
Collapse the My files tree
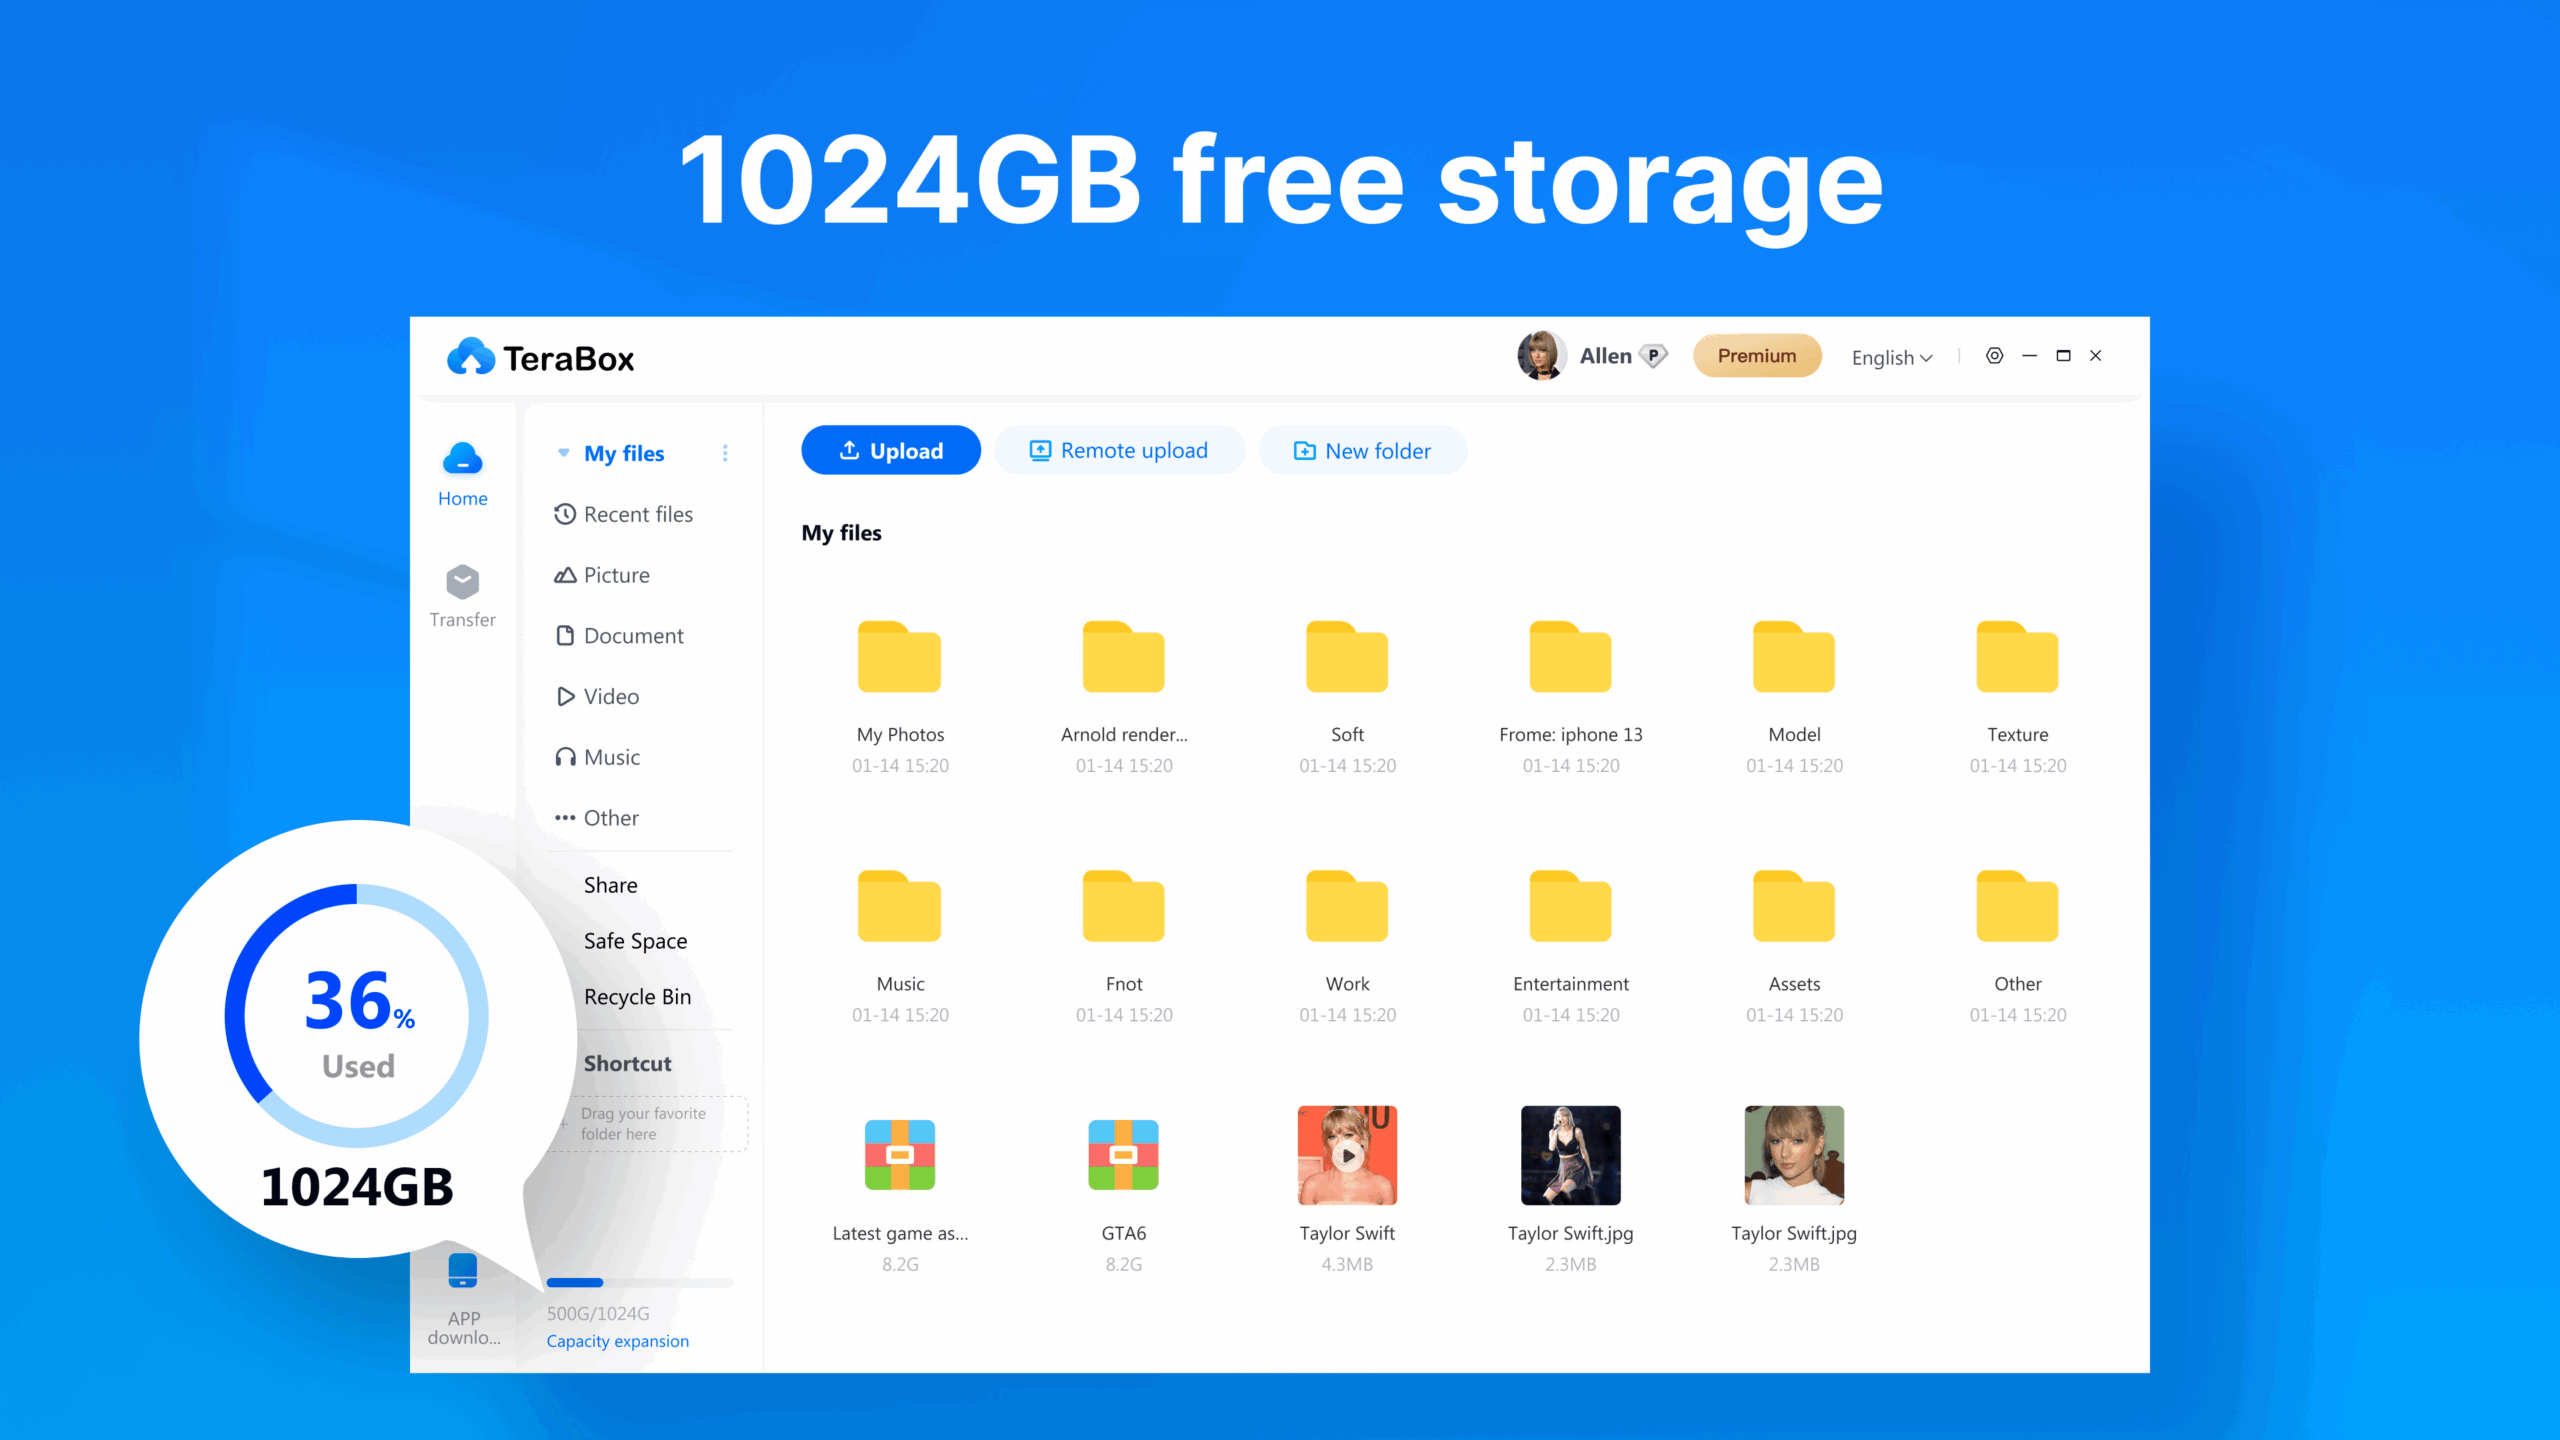point(564,453)
